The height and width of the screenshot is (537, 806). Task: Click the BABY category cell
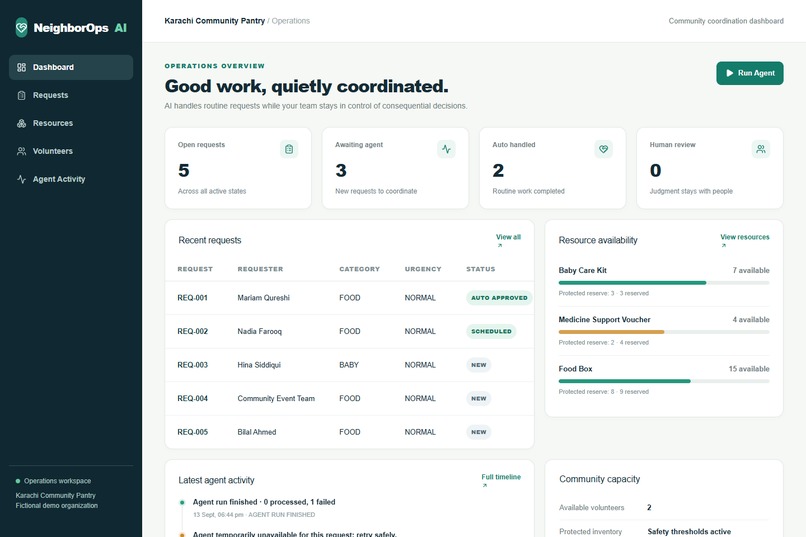[x=349, y=365]
